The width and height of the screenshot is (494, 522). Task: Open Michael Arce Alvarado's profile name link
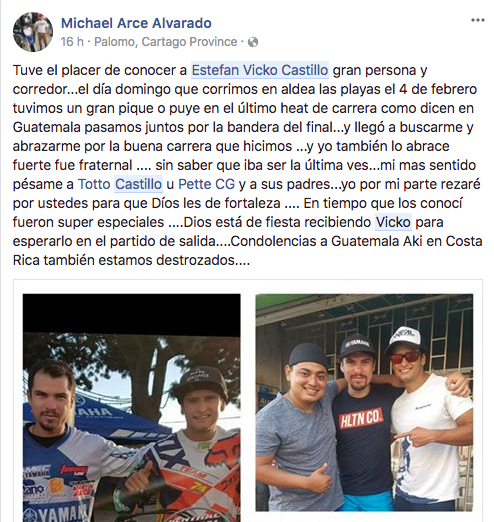point(136,23)
